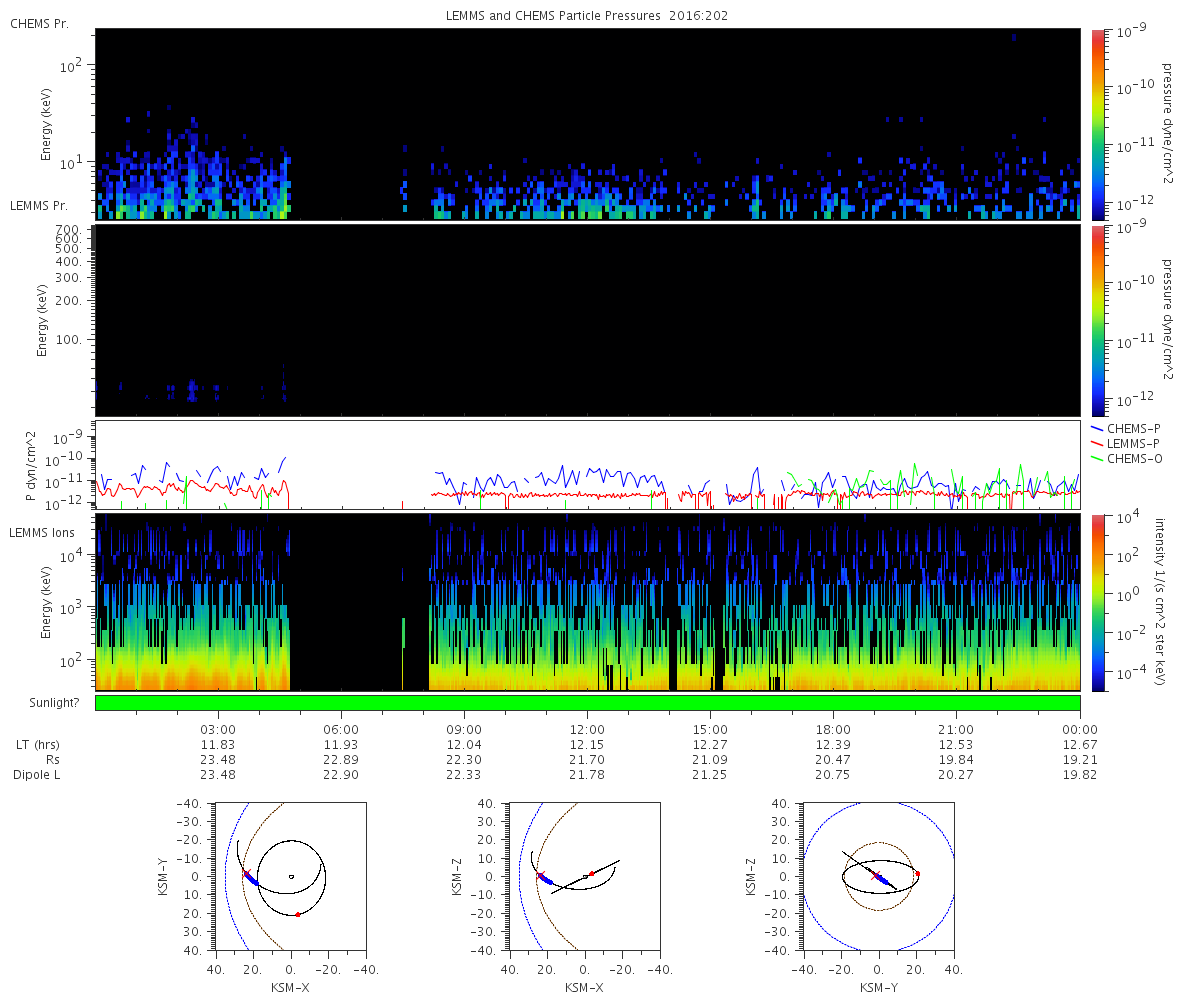The image size is (1200, 1000).
Task: Click the LEMMS Ions panel label
Action: coord(42,533)
